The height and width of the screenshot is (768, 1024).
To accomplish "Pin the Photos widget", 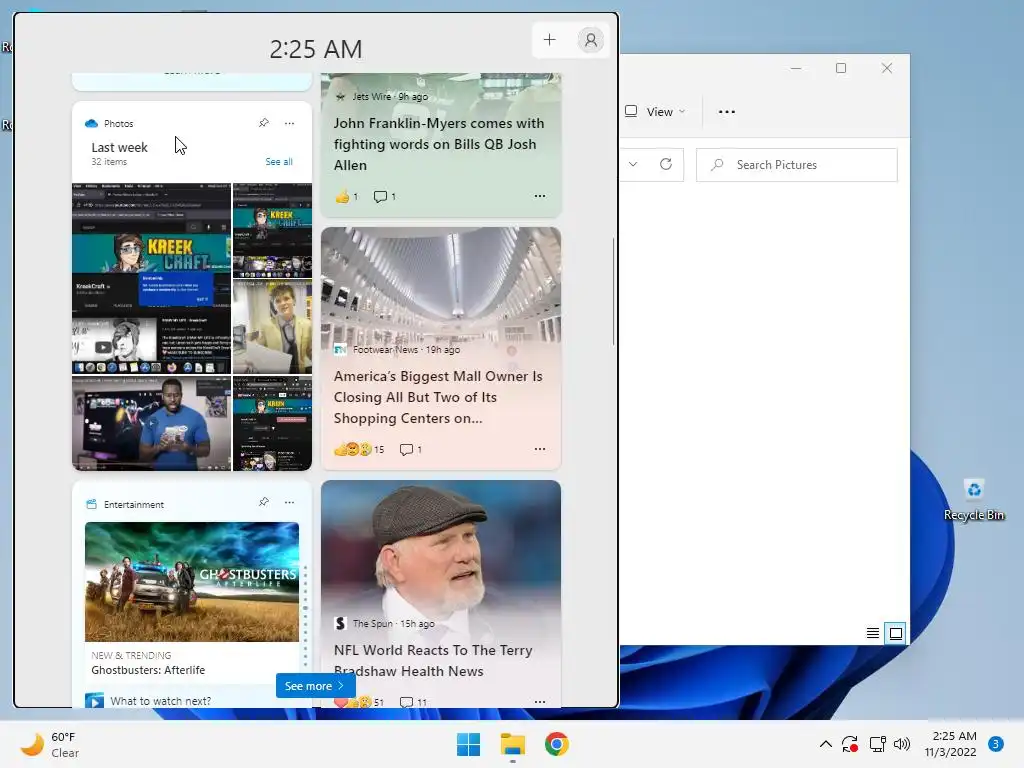I will pos(264,123).
